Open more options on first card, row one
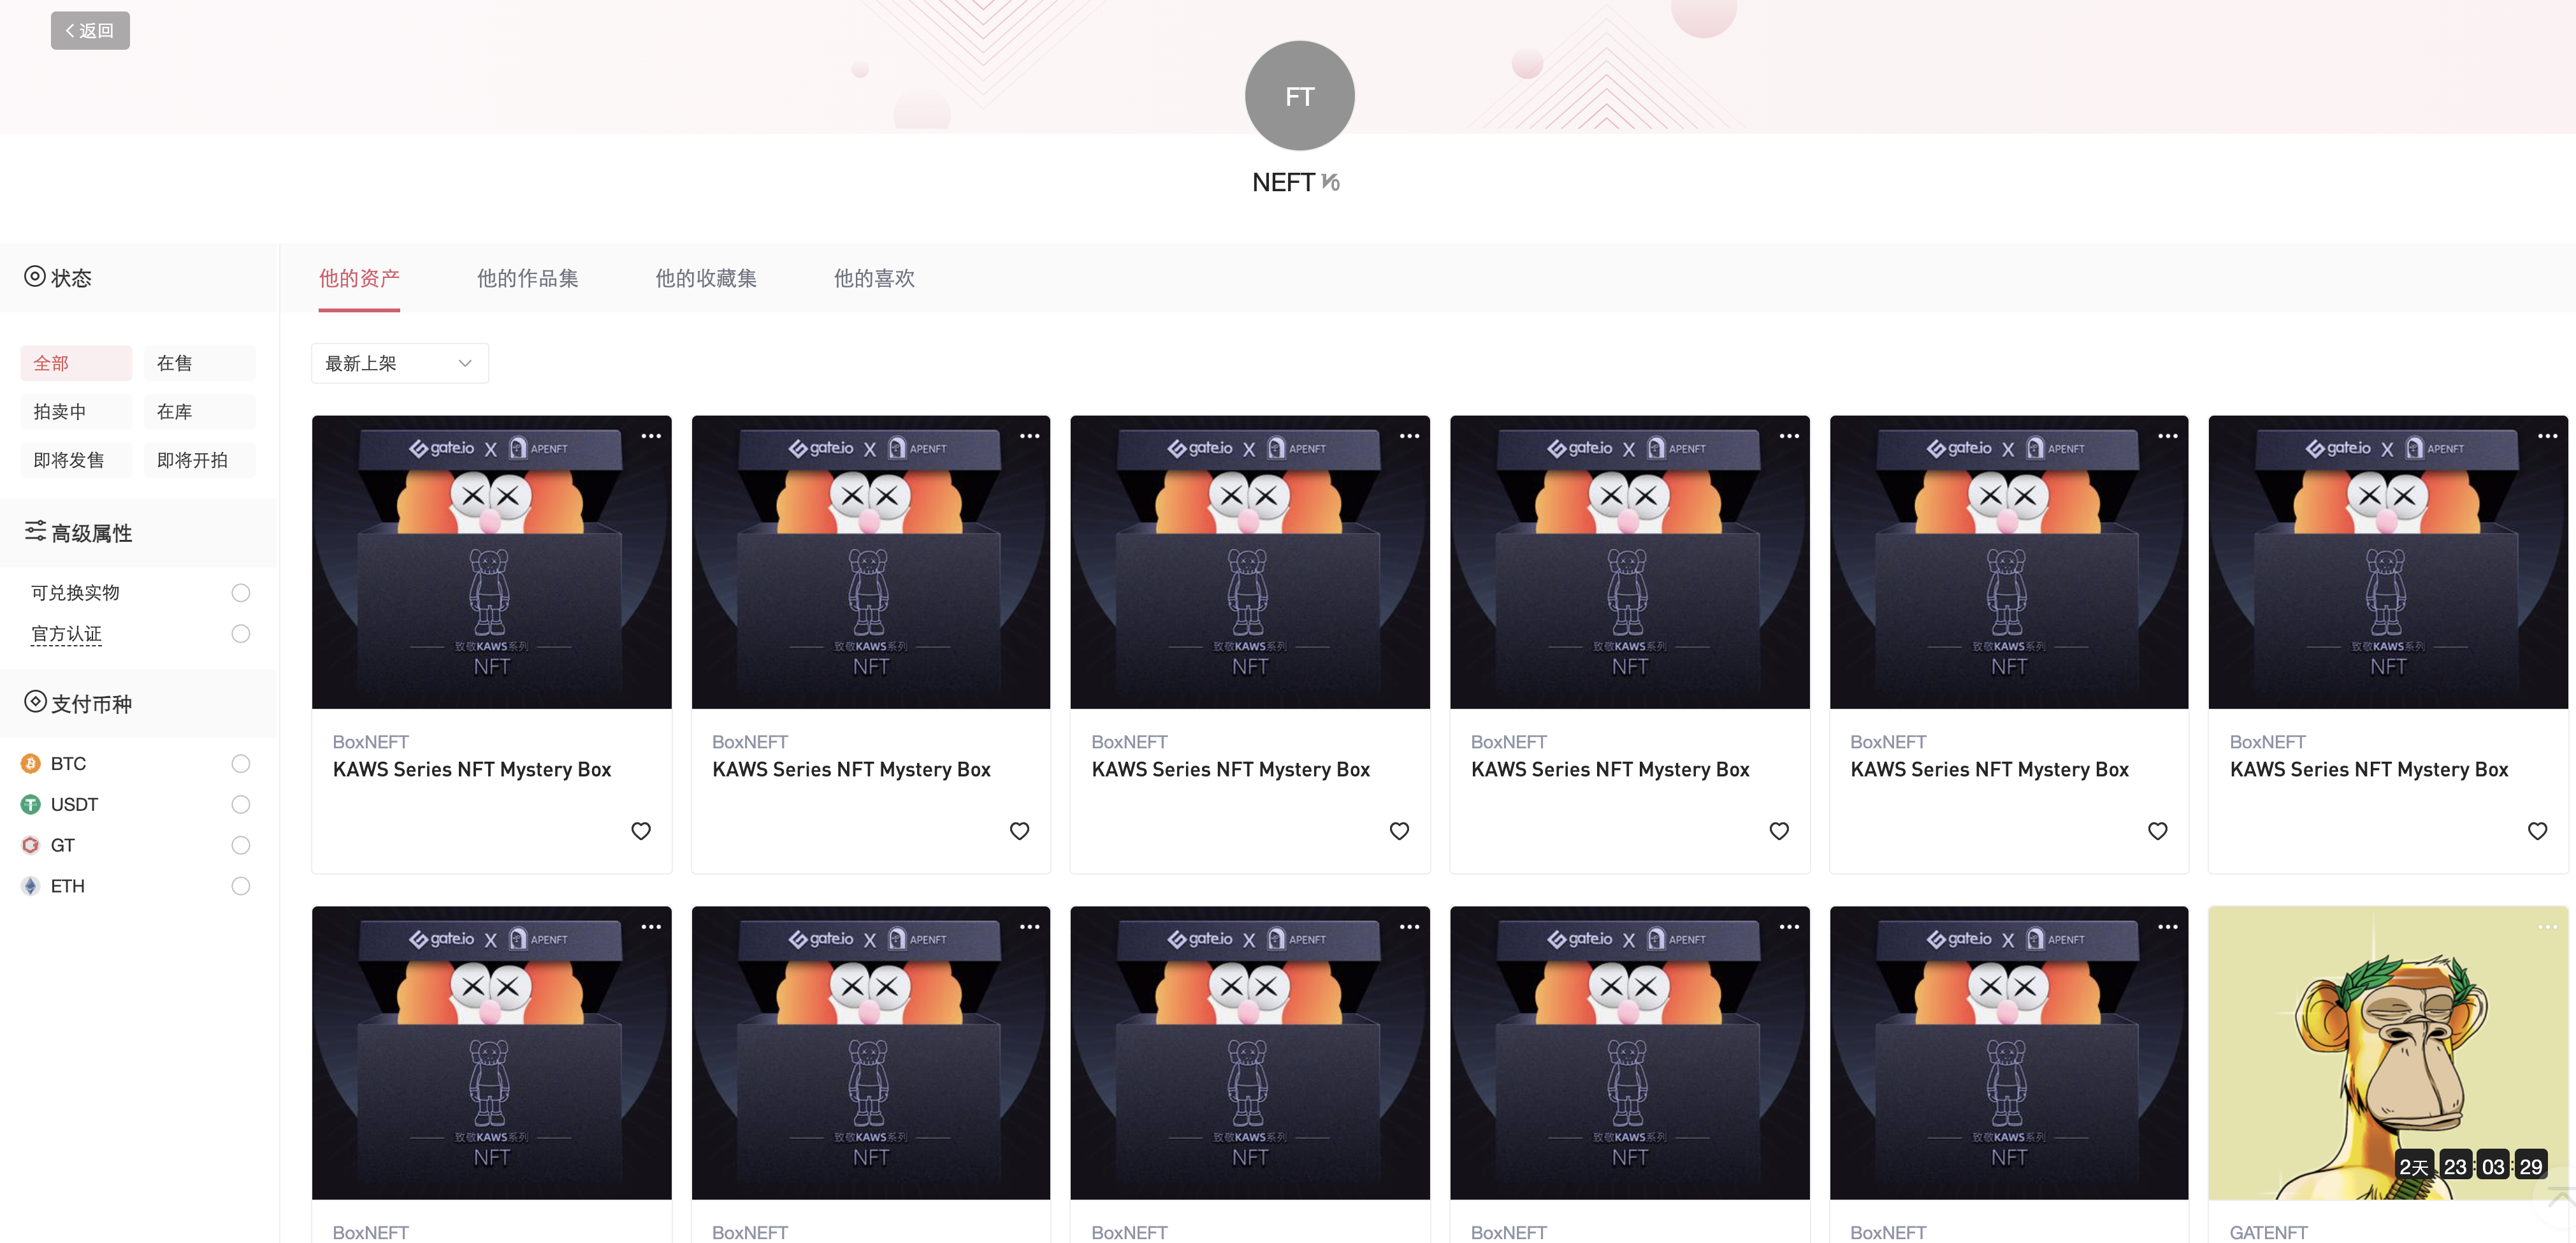2576x1243 pixels. click(x=651, y=436)
